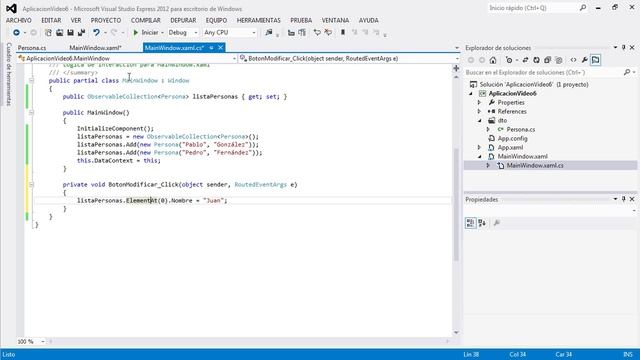640x360 pixels.
Task: Click the Show All Files icon in Solution Explorer
Action: [559, 60]
